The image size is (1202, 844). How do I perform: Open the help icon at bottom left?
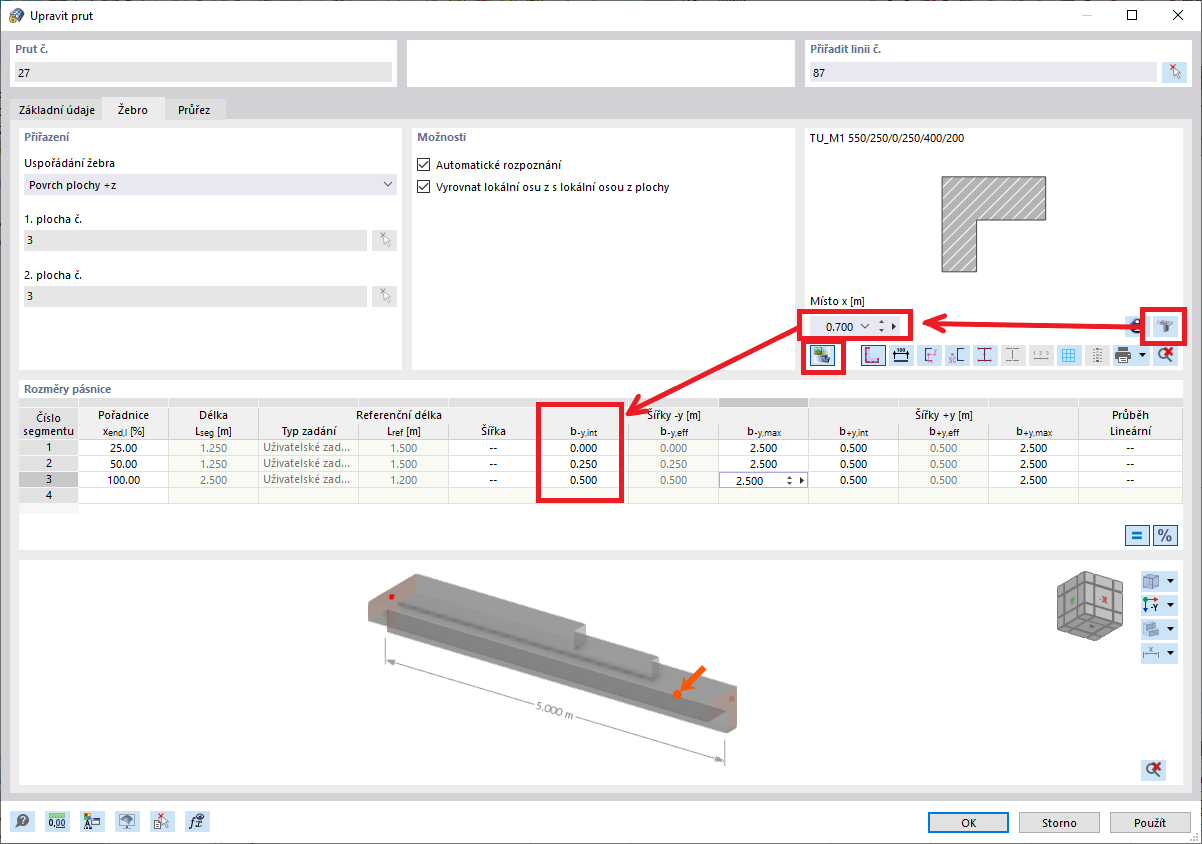pos(22,821)
